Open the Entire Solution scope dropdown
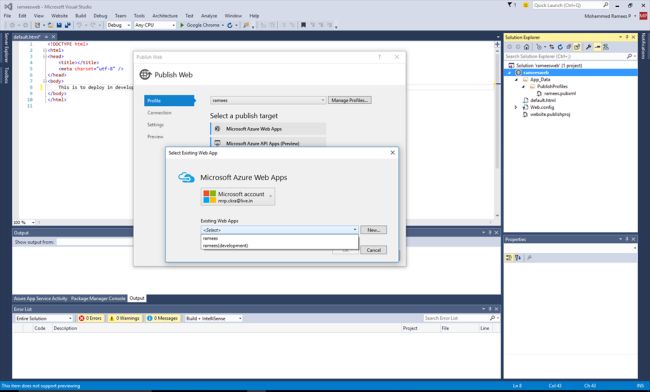 (x=44, y=318)
